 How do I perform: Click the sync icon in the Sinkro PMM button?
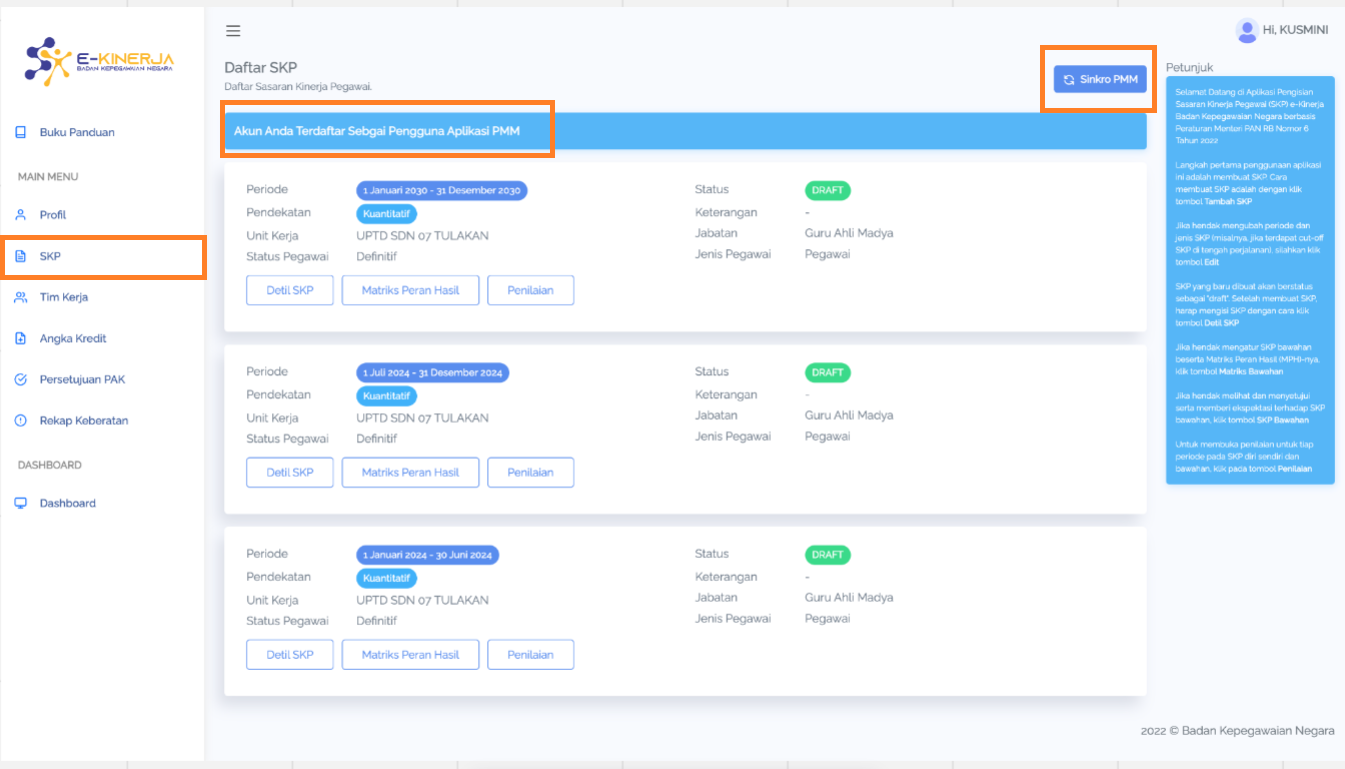click(x=1069, y=79)
